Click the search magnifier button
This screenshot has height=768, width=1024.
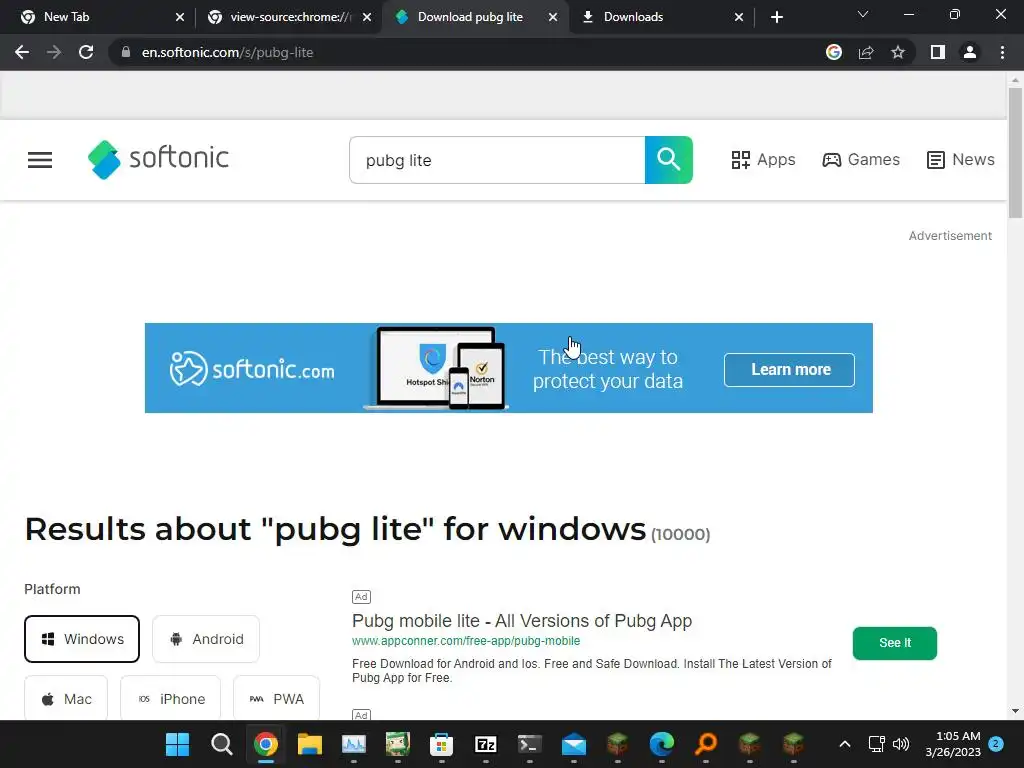[x=669, y=160]
